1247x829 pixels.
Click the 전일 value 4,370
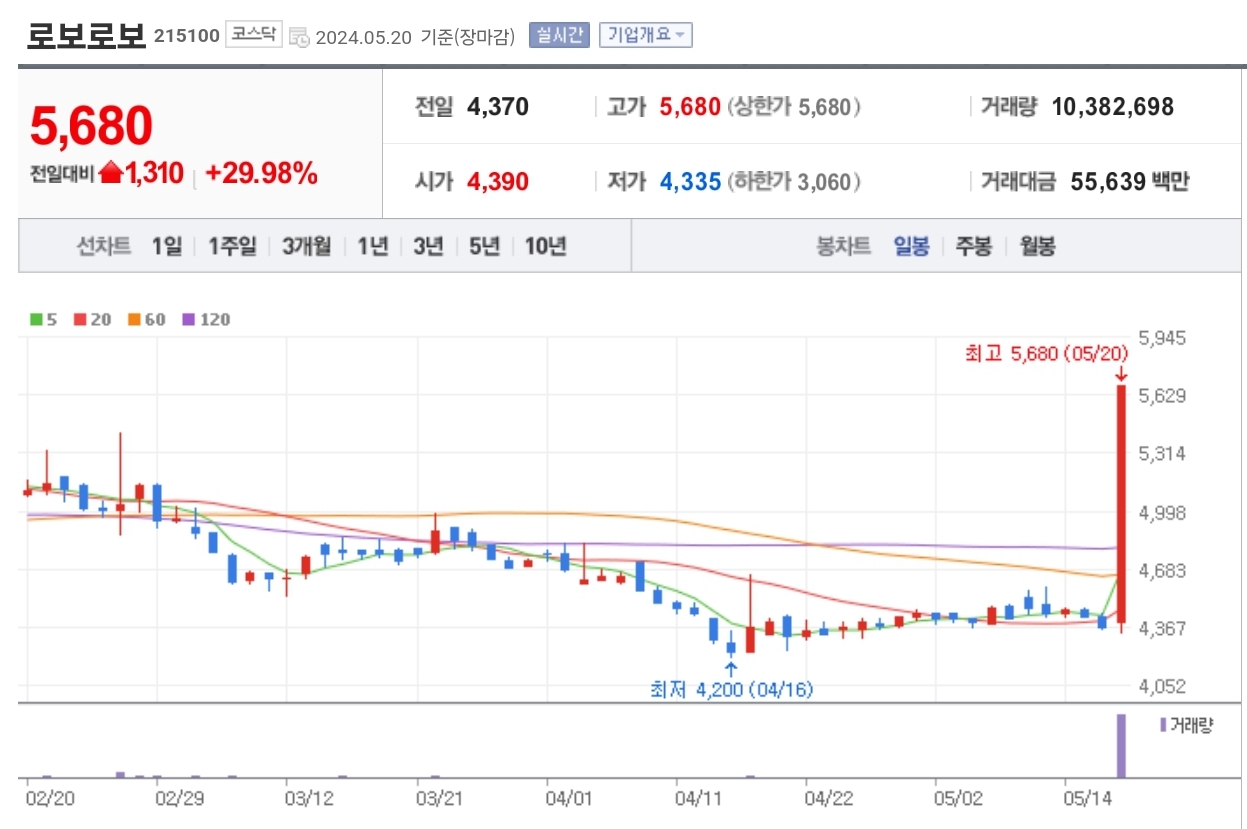[498, 107]
